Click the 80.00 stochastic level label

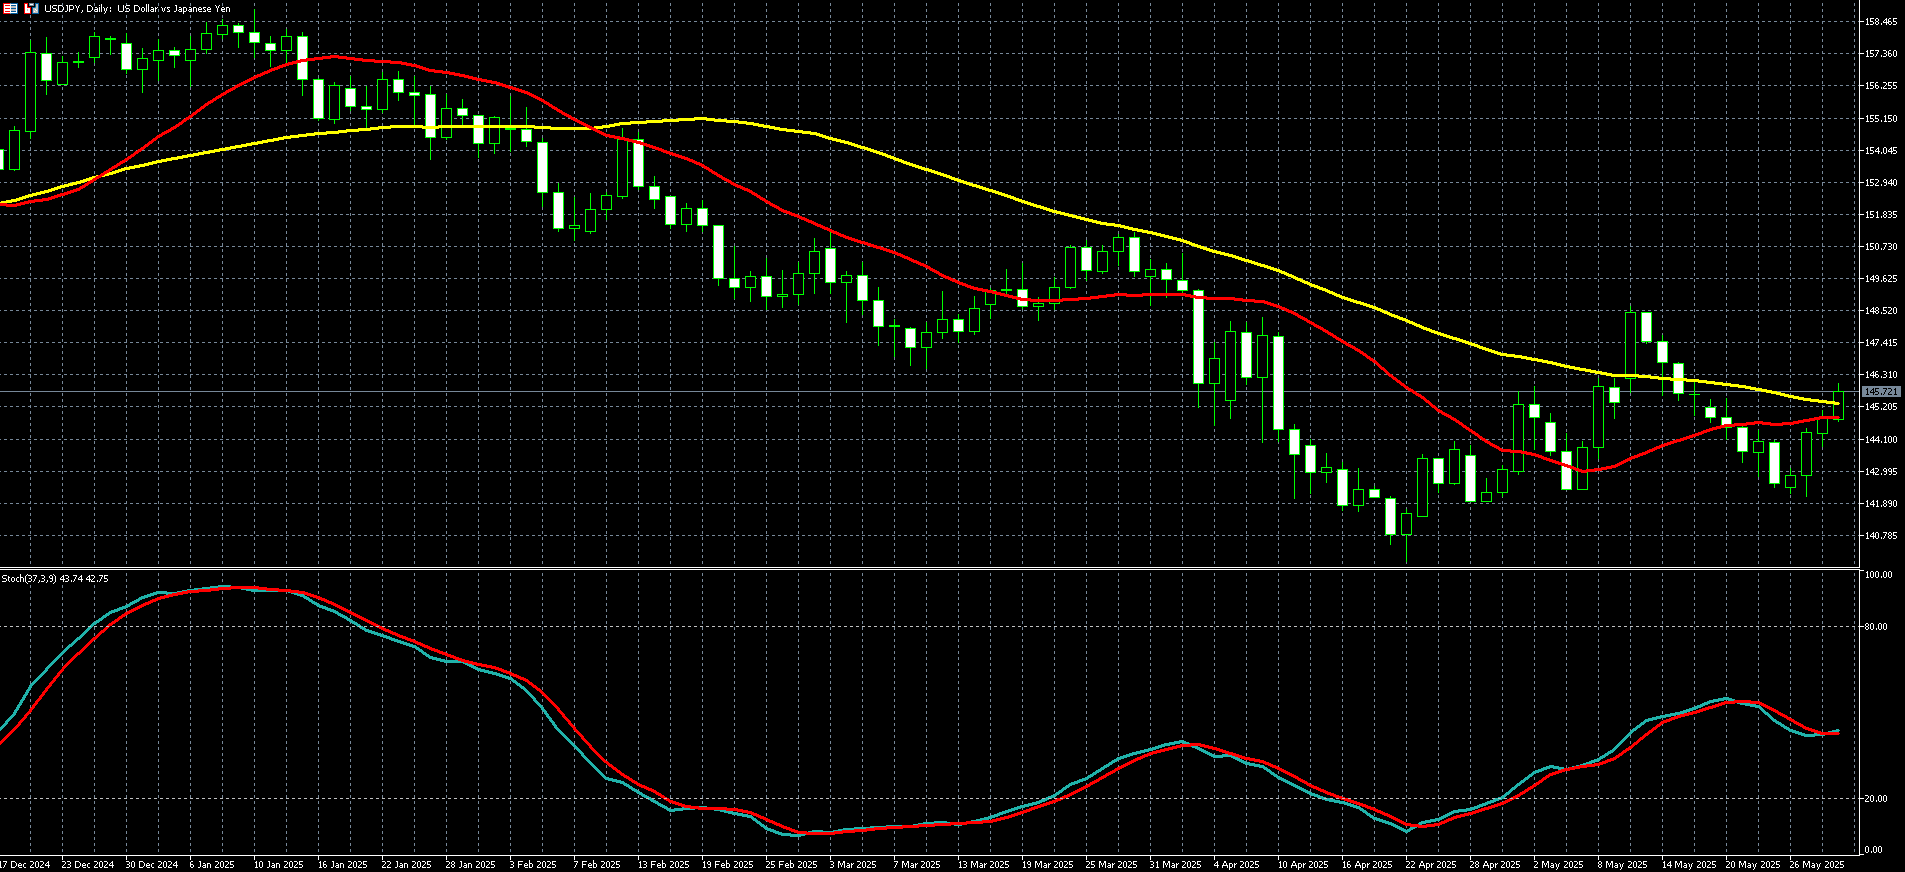pos(1876,627)
